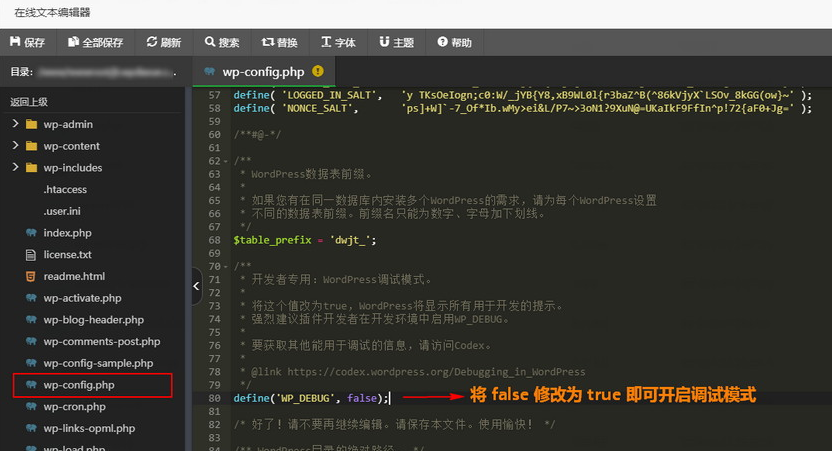The image size is (832, 451).
Task: Expand the wp-includes folder arrow
Action: click(x=15, y=167)
